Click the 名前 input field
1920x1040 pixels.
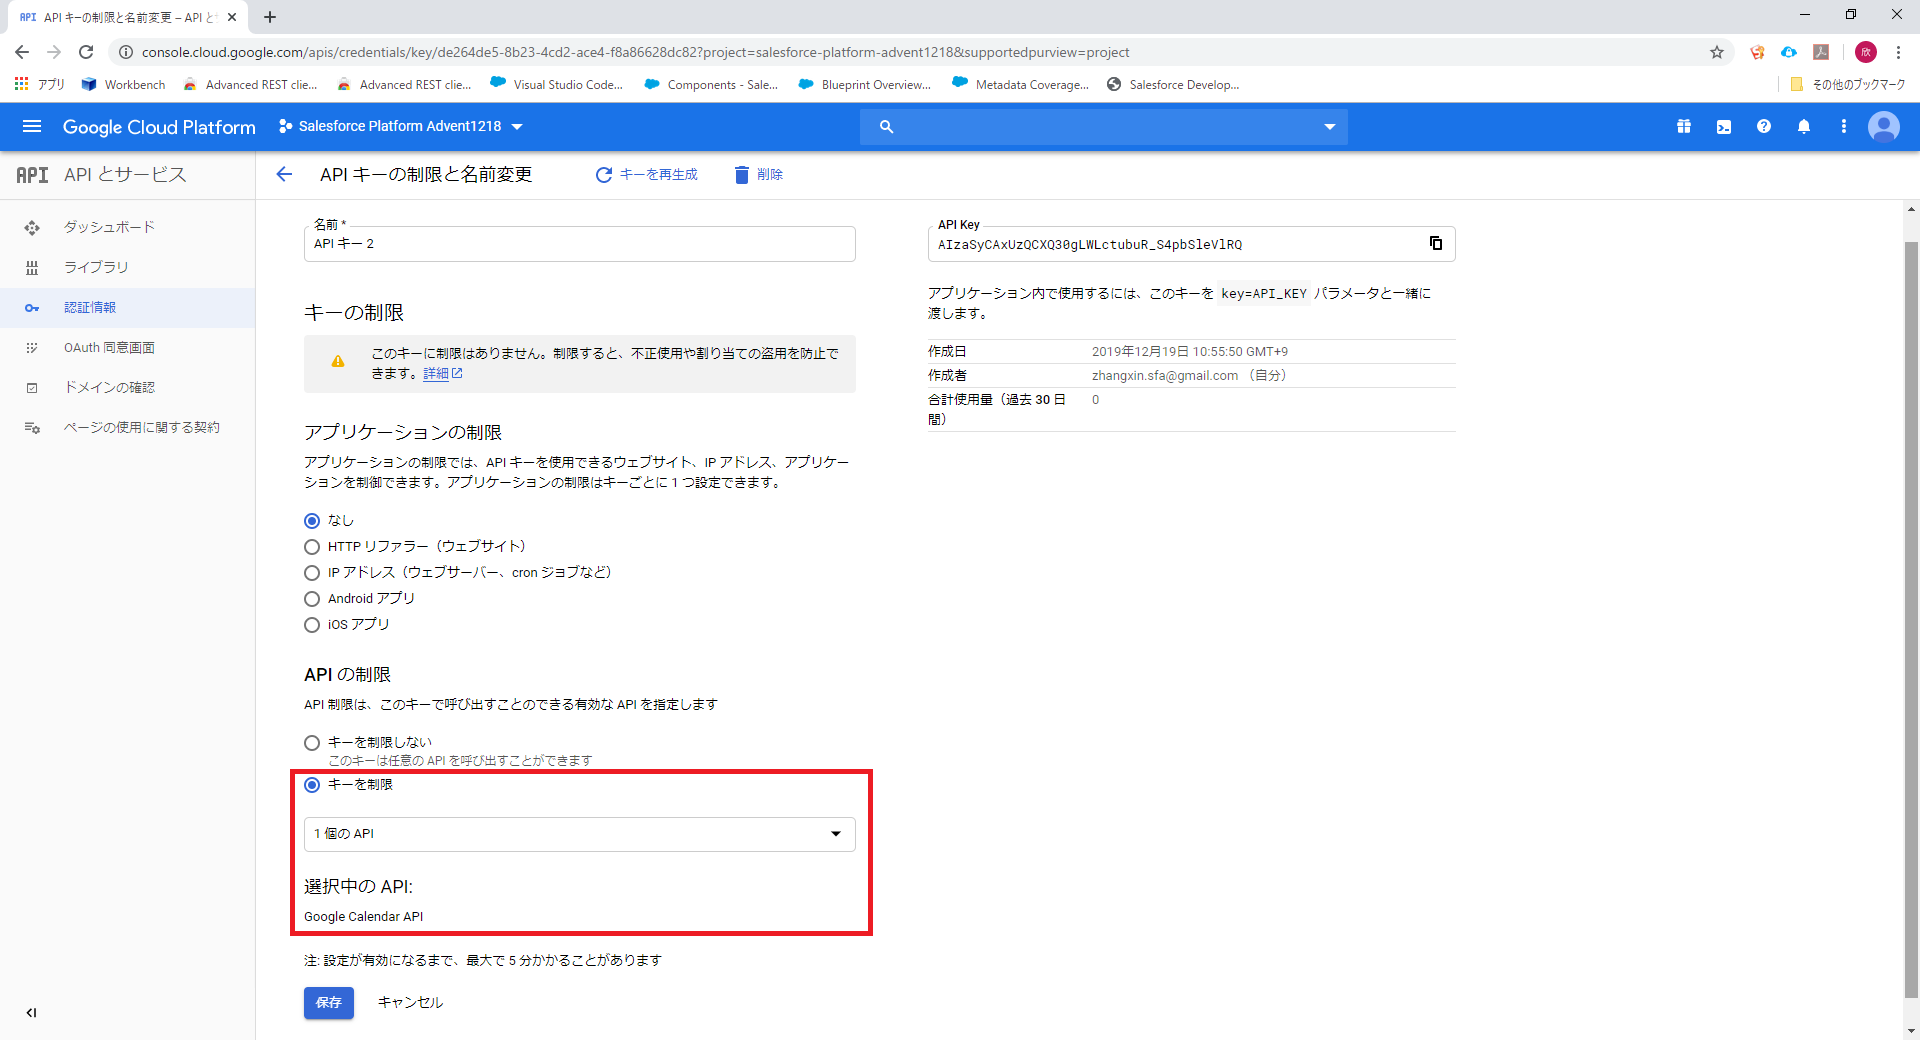[580, 244]
